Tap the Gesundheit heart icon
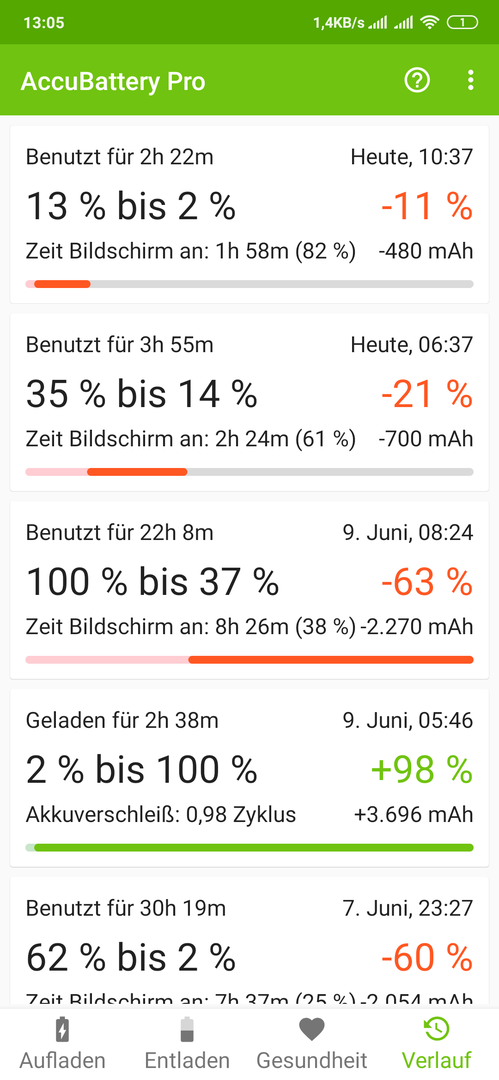 click(312, 1030)
